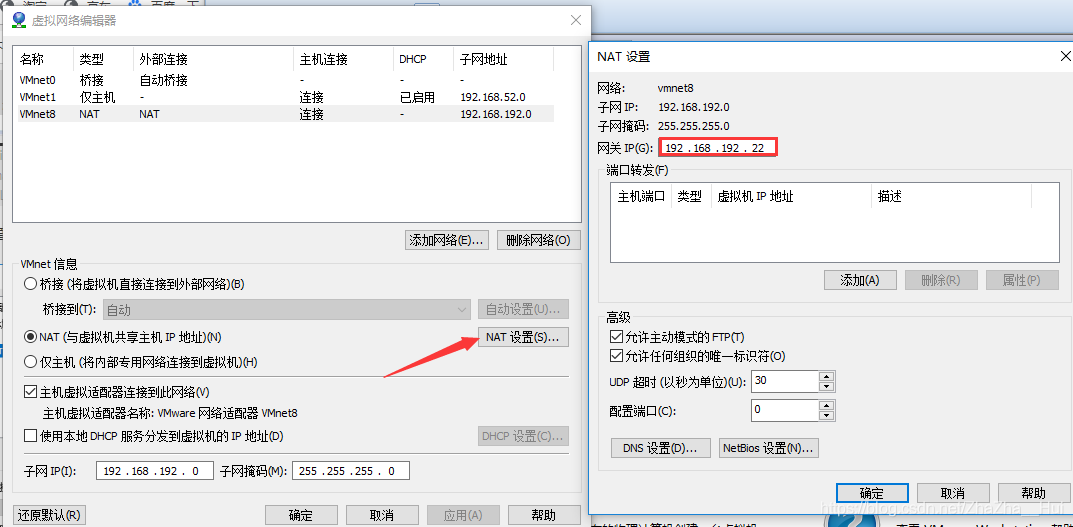The width and height of the screenshot is (1073, 527).
Task: Click subnet address 192.168.52.0 cell
Action: pyautogui.click(x=493, y=97)
